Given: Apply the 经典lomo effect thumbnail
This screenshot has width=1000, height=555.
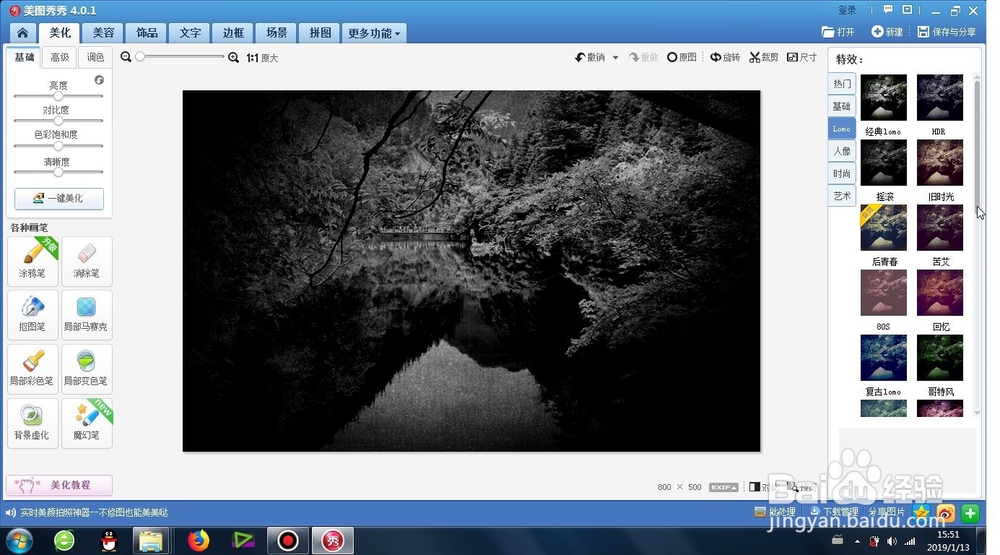Looking at the screenshot, I should coord(883,98).
